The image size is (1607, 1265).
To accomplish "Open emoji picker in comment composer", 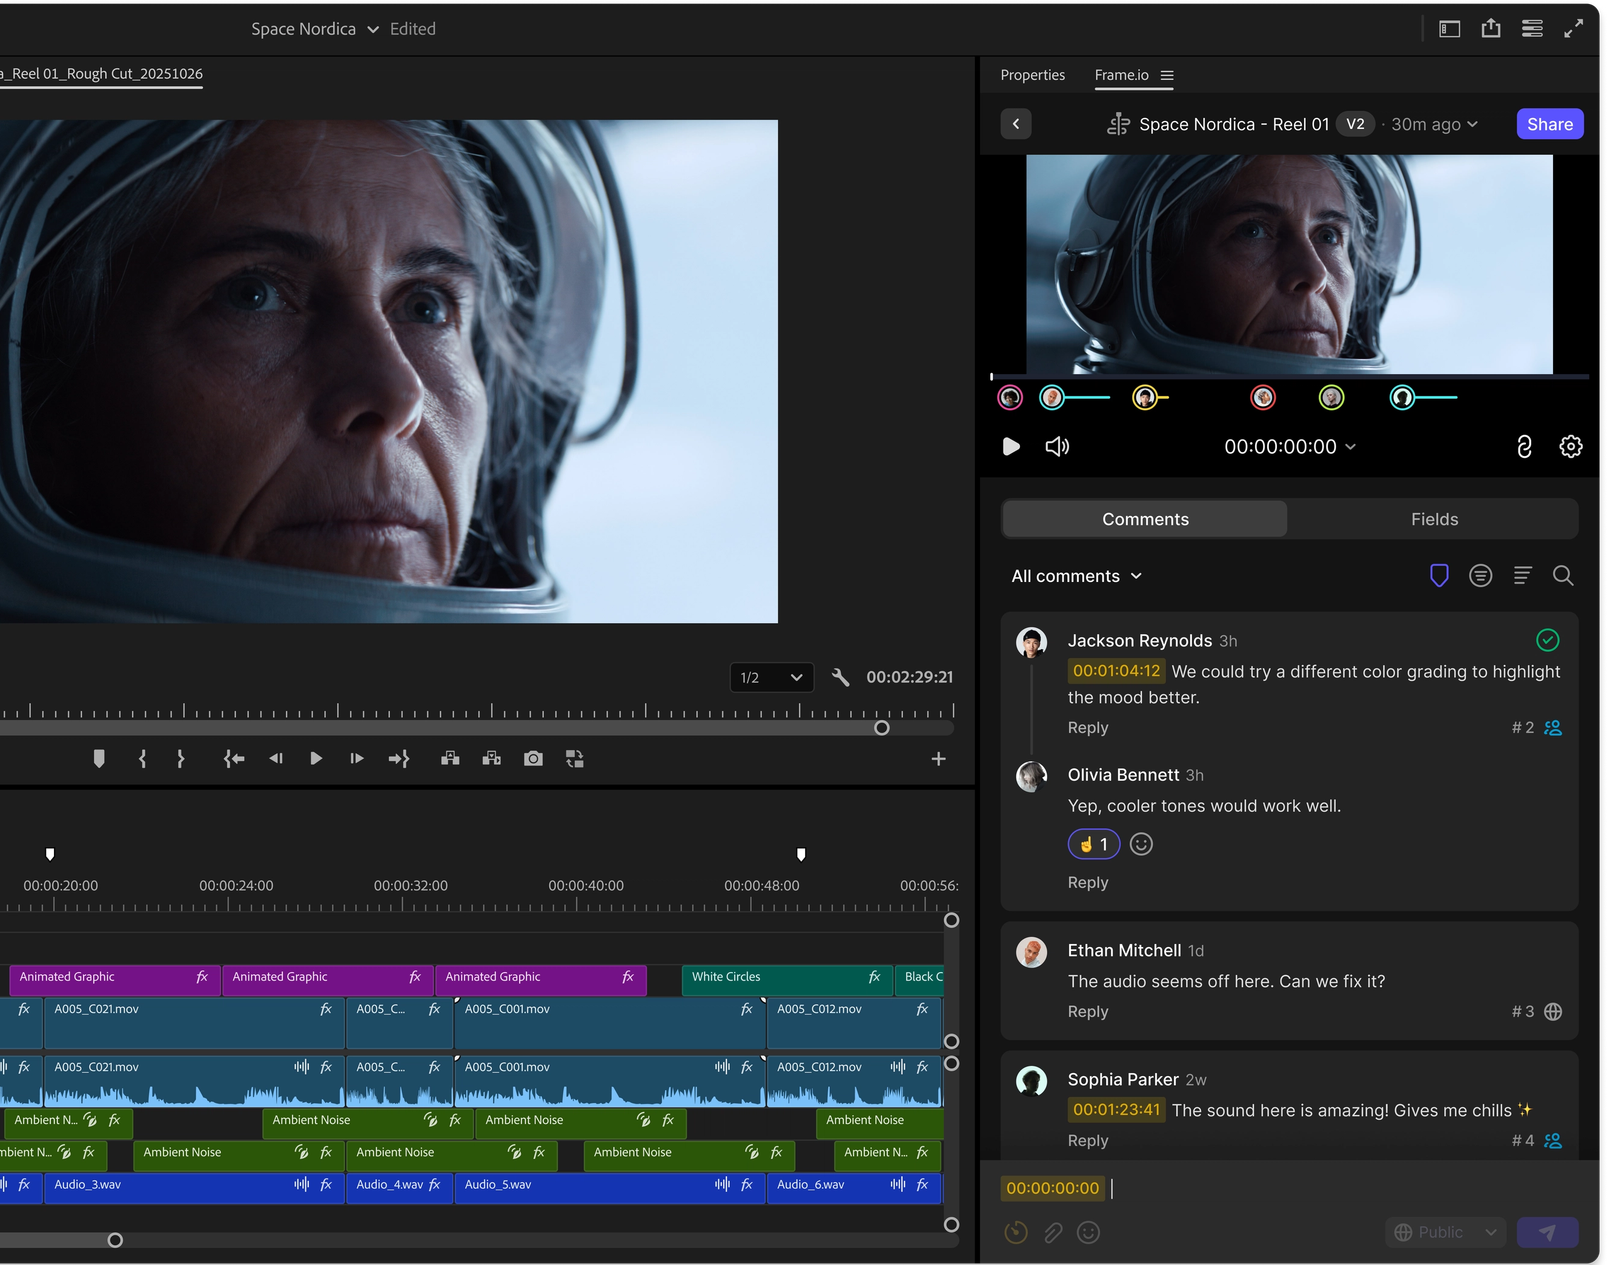I will tap(1088, 1233).
